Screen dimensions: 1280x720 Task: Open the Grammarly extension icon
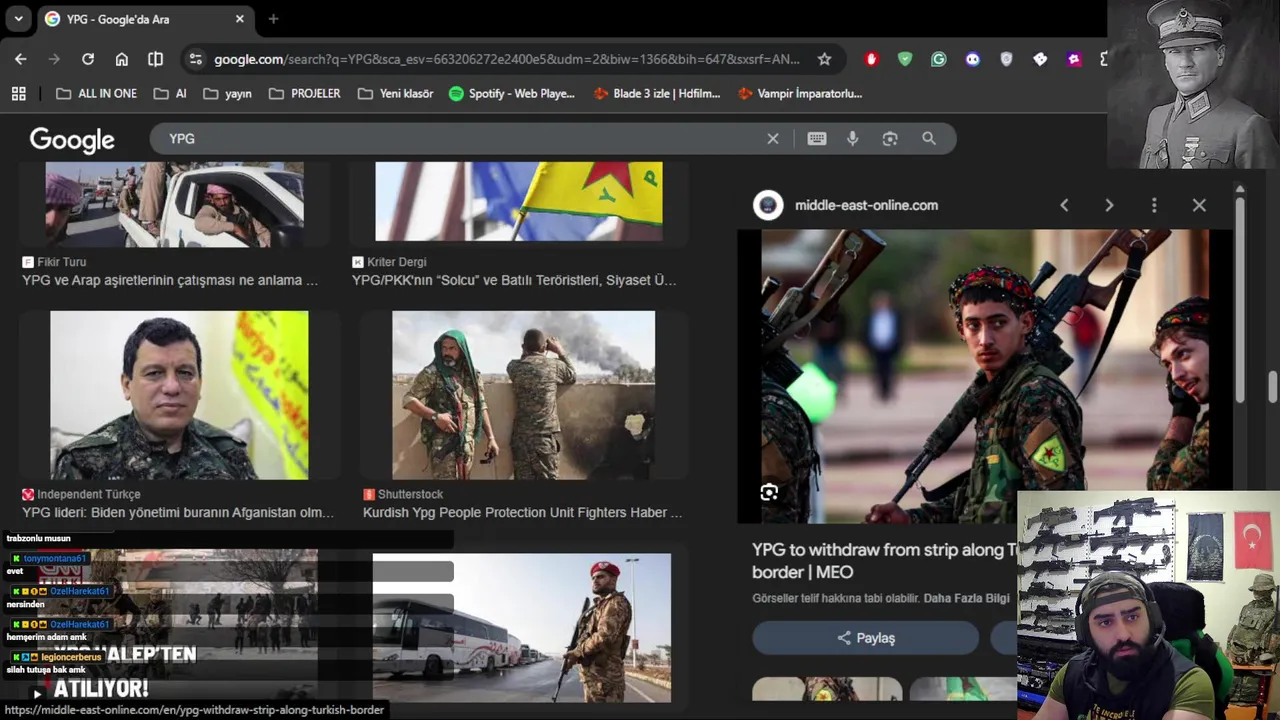[939, 59]
